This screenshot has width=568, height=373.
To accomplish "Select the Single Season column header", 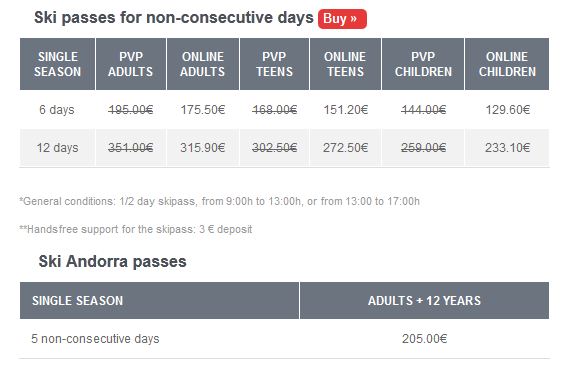I will [57, 64].
